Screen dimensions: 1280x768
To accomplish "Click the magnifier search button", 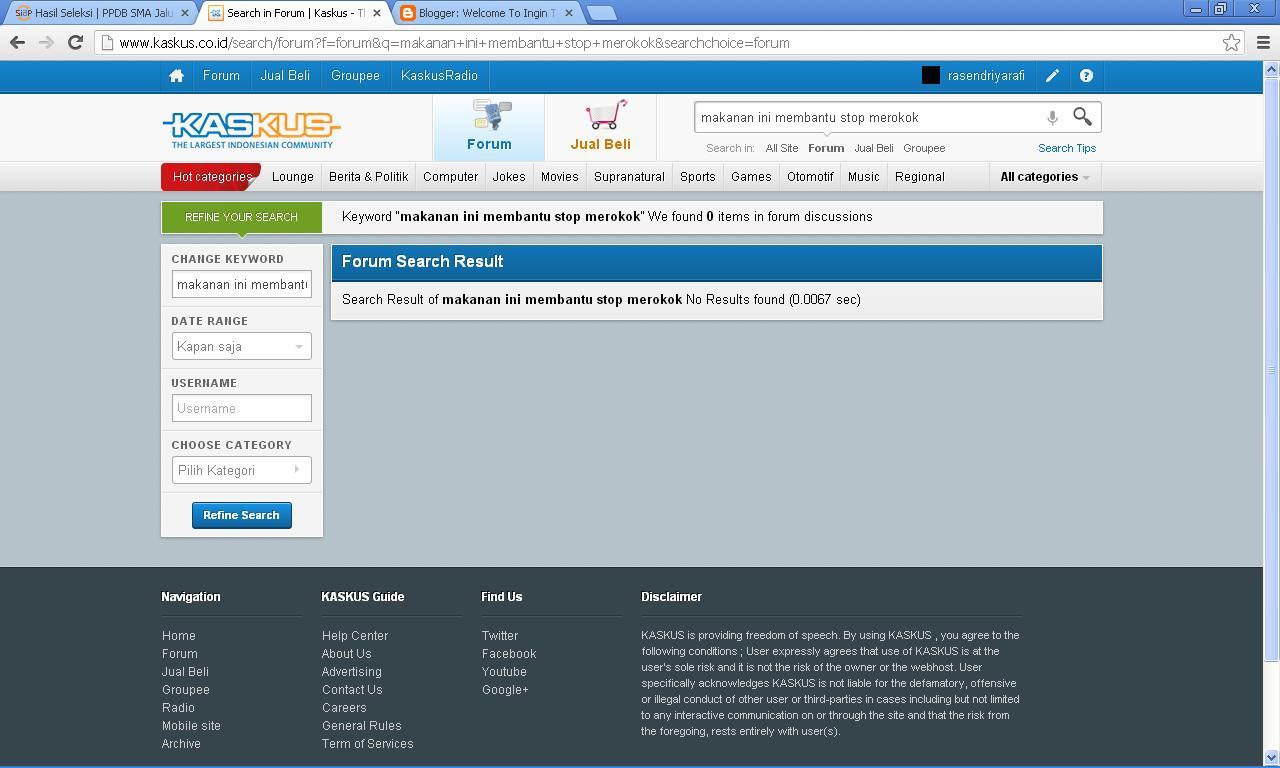I will coord(1082,117).
